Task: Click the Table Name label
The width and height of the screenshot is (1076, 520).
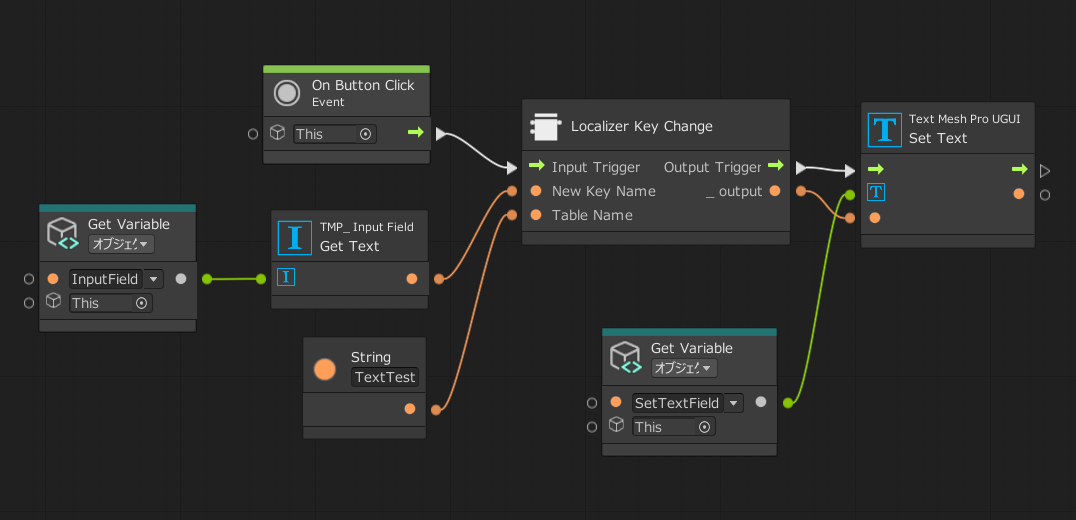Action: click(592, 215)
